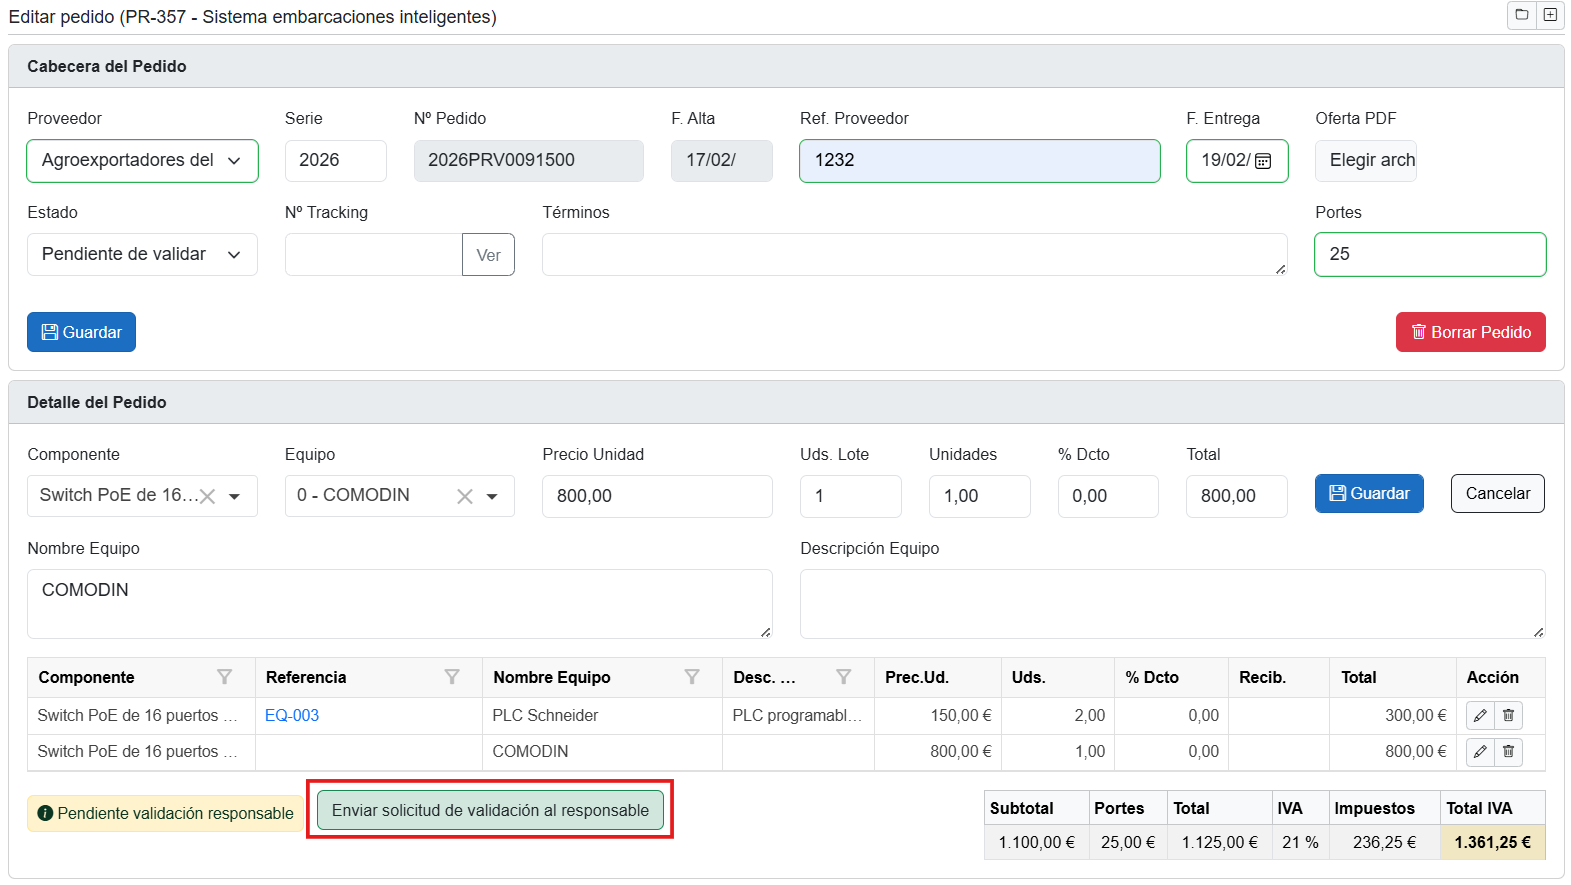Image resolution: width=1571 pixels, height=885 pixels.
Task: Expand the Proveedor dropdown
Action: coord(234,161)
